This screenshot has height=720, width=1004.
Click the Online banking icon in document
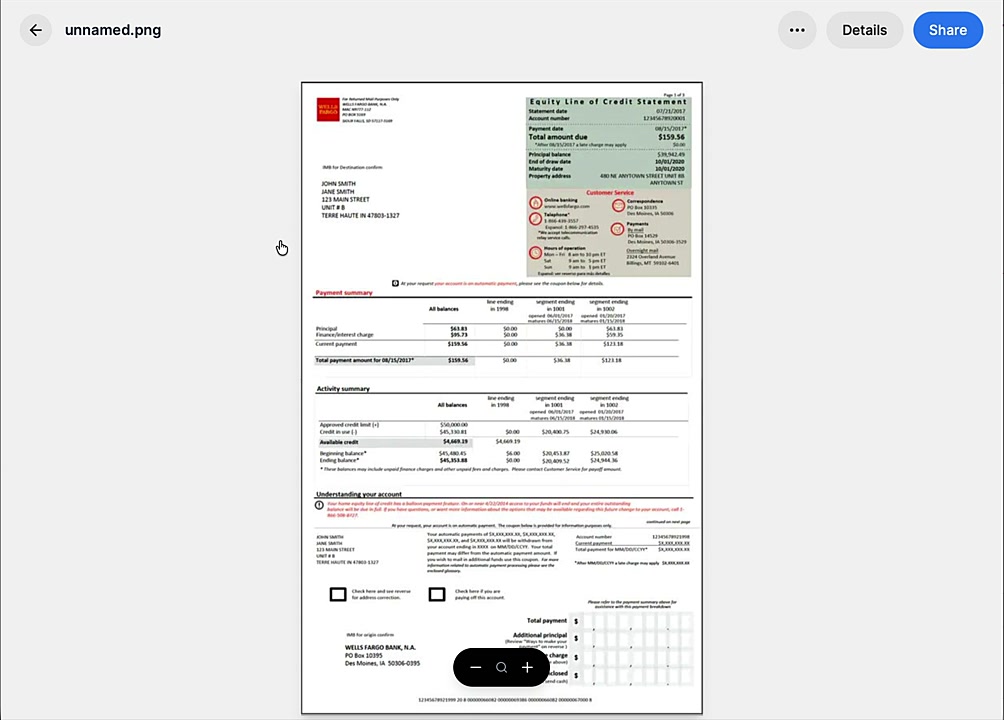535,203
